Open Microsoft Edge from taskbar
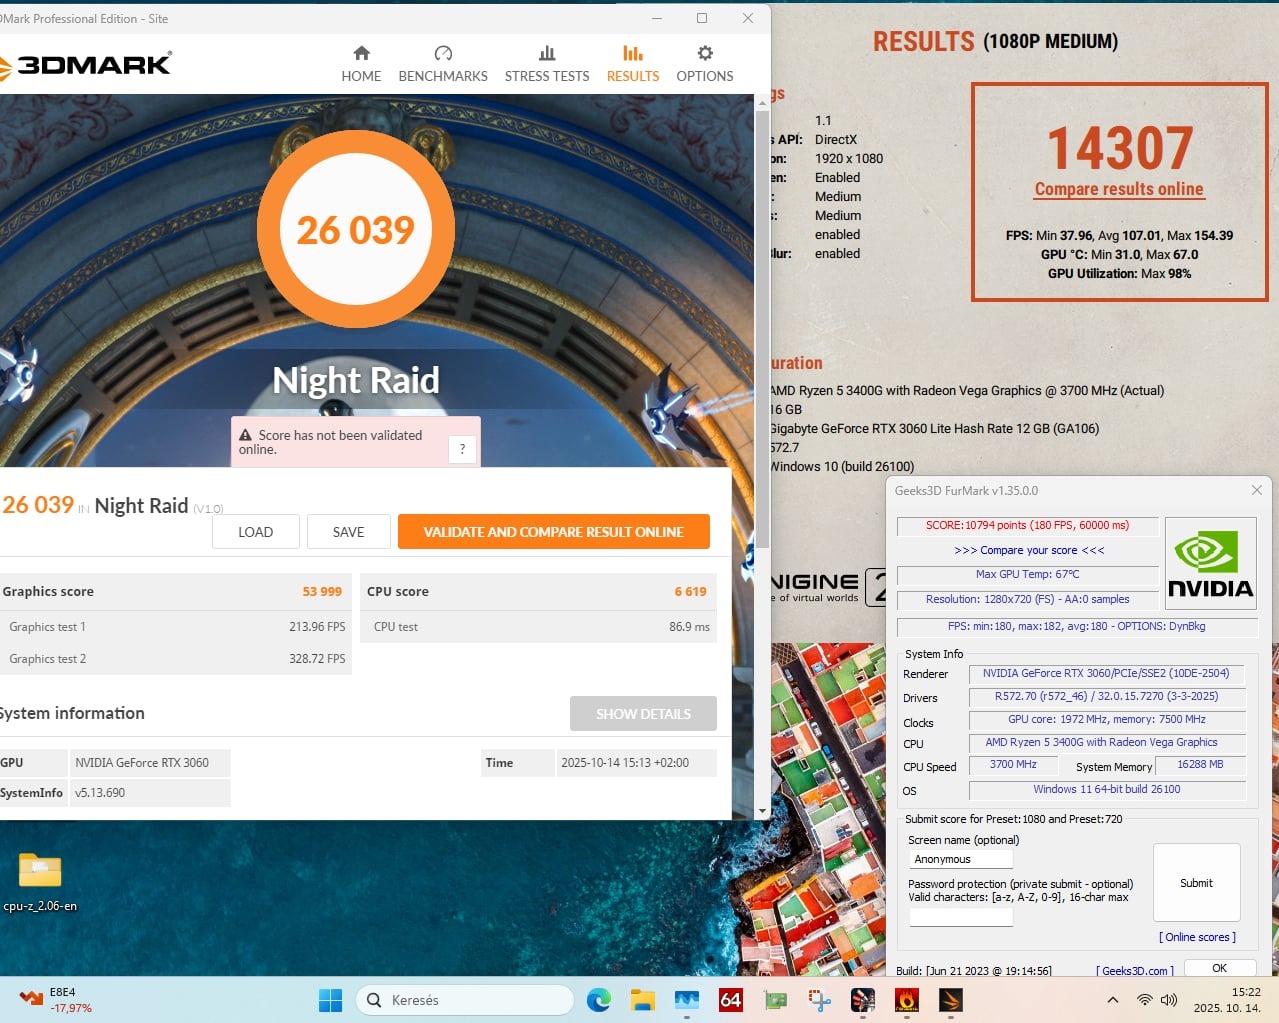 [x=599, y=1000]
